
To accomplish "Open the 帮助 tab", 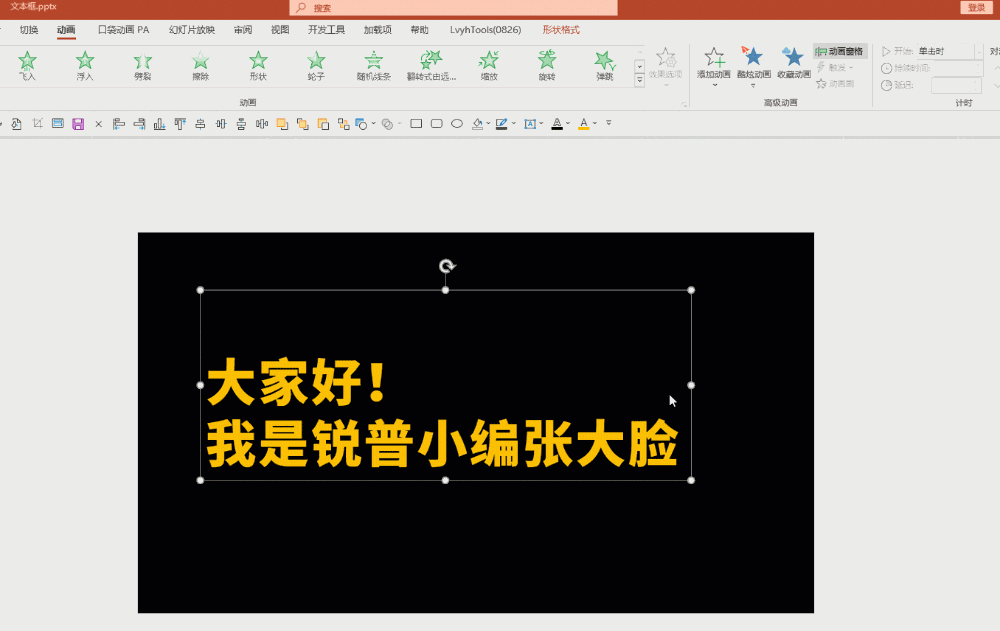I will (419, 30).
